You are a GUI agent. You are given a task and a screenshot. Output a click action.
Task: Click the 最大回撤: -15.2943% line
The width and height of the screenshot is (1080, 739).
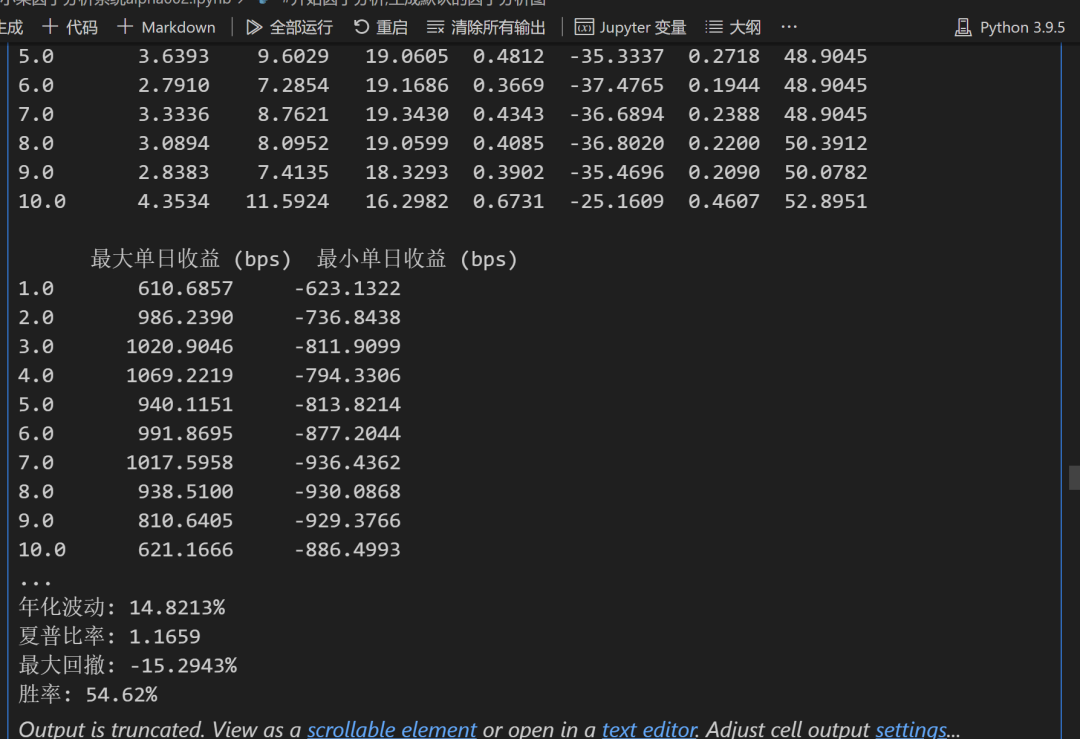pos(127,665)
